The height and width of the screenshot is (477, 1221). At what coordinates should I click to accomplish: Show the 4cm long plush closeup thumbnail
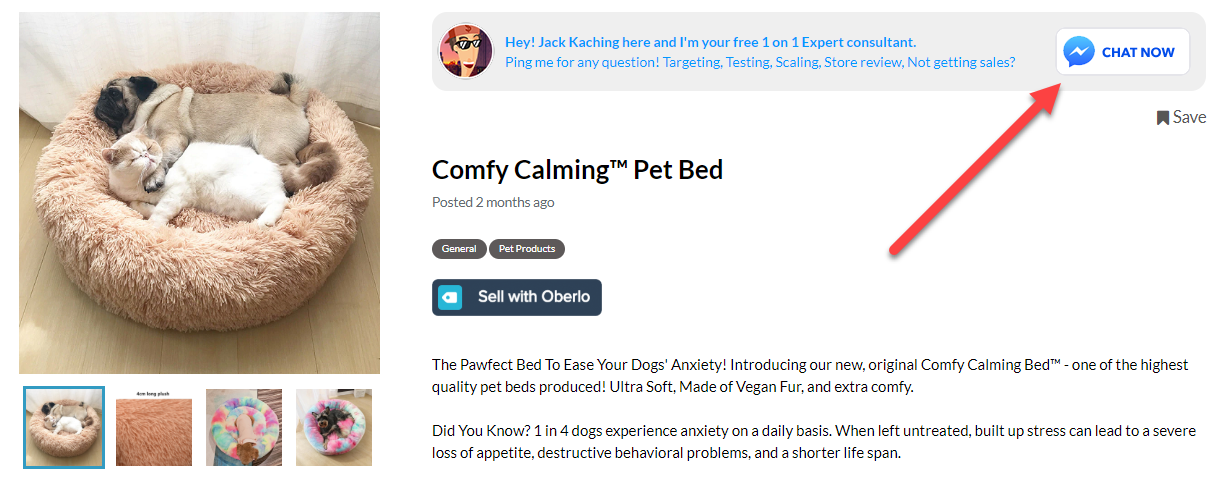(x=154, y=428)
